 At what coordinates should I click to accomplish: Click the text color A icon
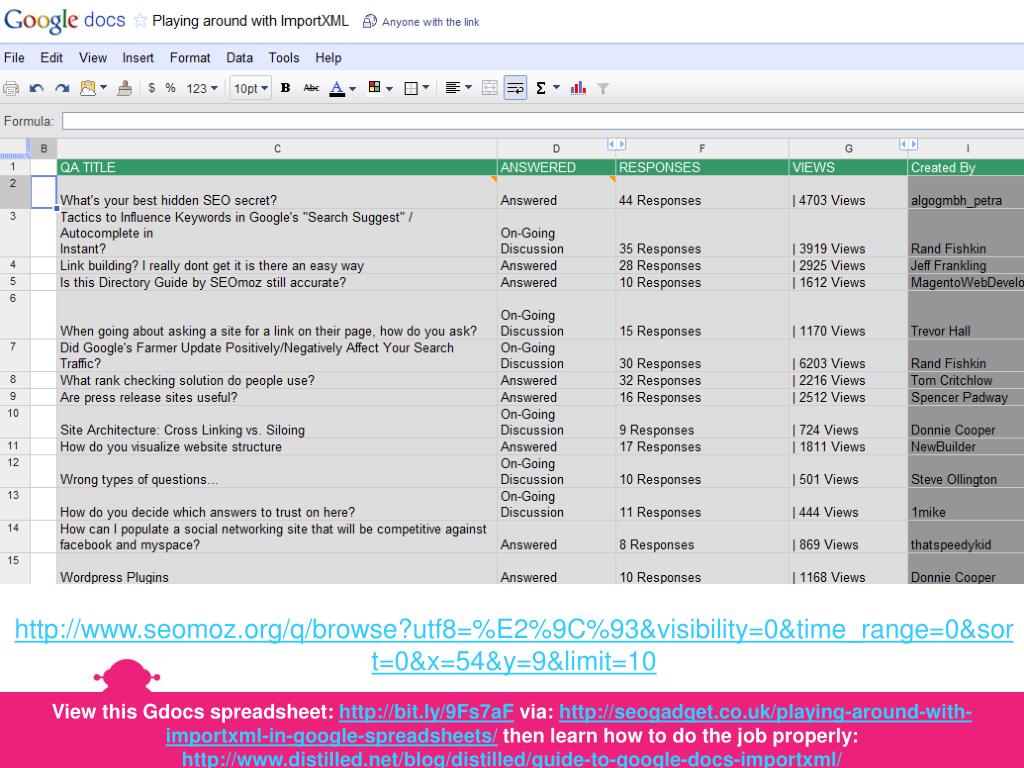click(337, 88)
